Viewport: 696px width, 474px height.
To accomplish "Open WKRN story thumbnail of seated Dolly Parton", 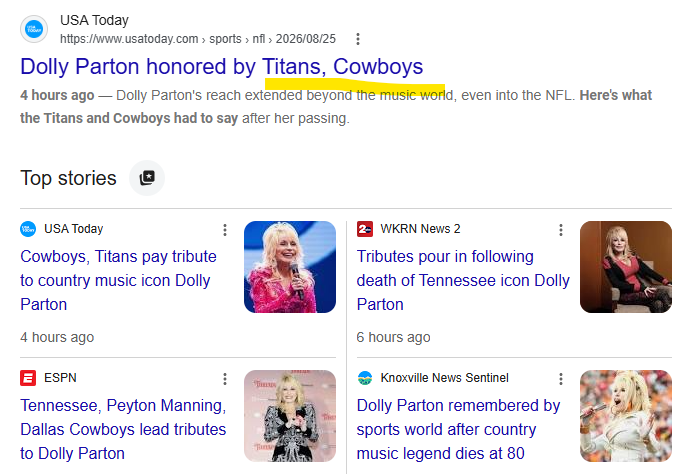I will 626,267.
